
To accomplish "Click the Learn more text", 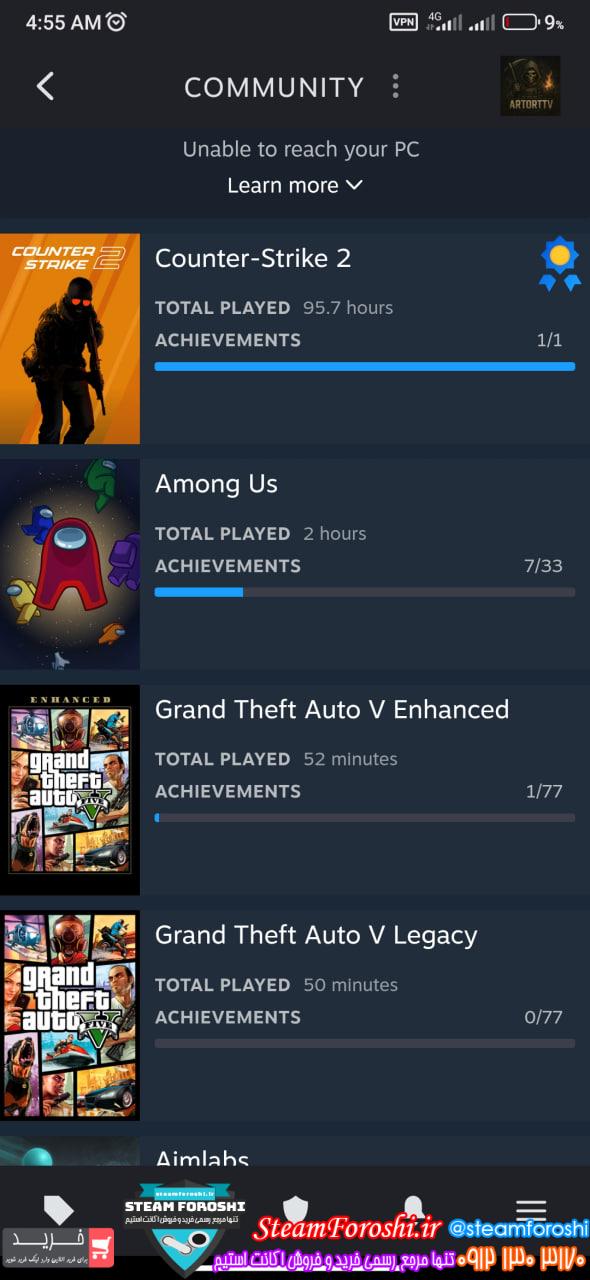I will pos(283,185).
